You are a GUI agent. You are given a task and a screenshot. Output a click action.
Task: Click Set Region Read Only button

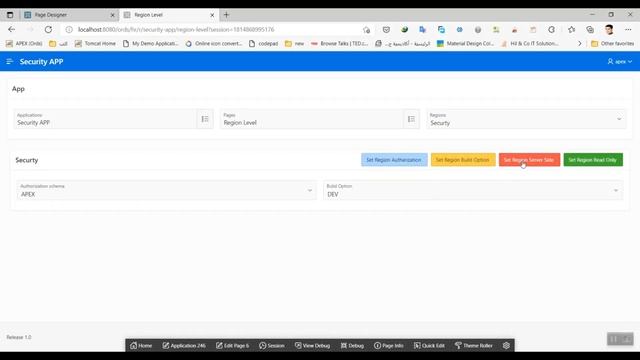tap(593, 160)
